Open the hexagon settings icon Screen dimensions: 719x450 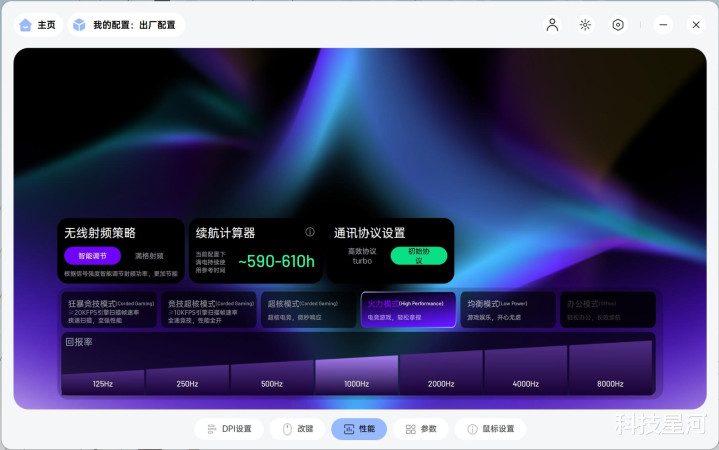click(618, 25)
